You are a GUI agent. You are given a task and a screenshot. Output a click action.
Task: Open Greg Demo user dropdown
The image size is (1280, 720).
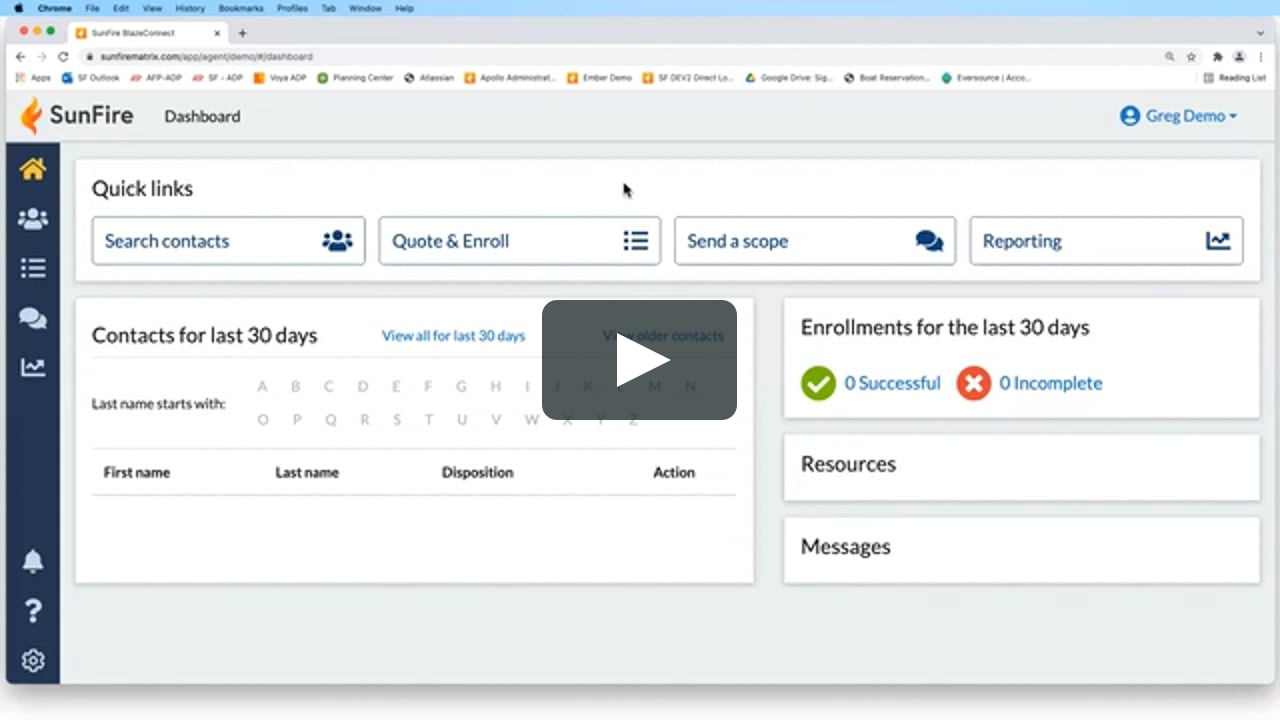pos(1179,116)
